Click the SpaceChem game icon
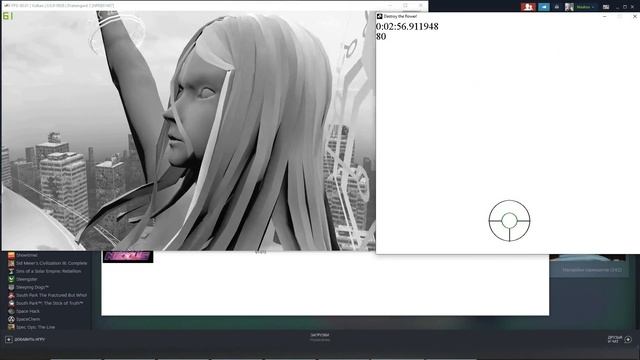Viewport: 640px width, 360px height. (x=11, y=319)
